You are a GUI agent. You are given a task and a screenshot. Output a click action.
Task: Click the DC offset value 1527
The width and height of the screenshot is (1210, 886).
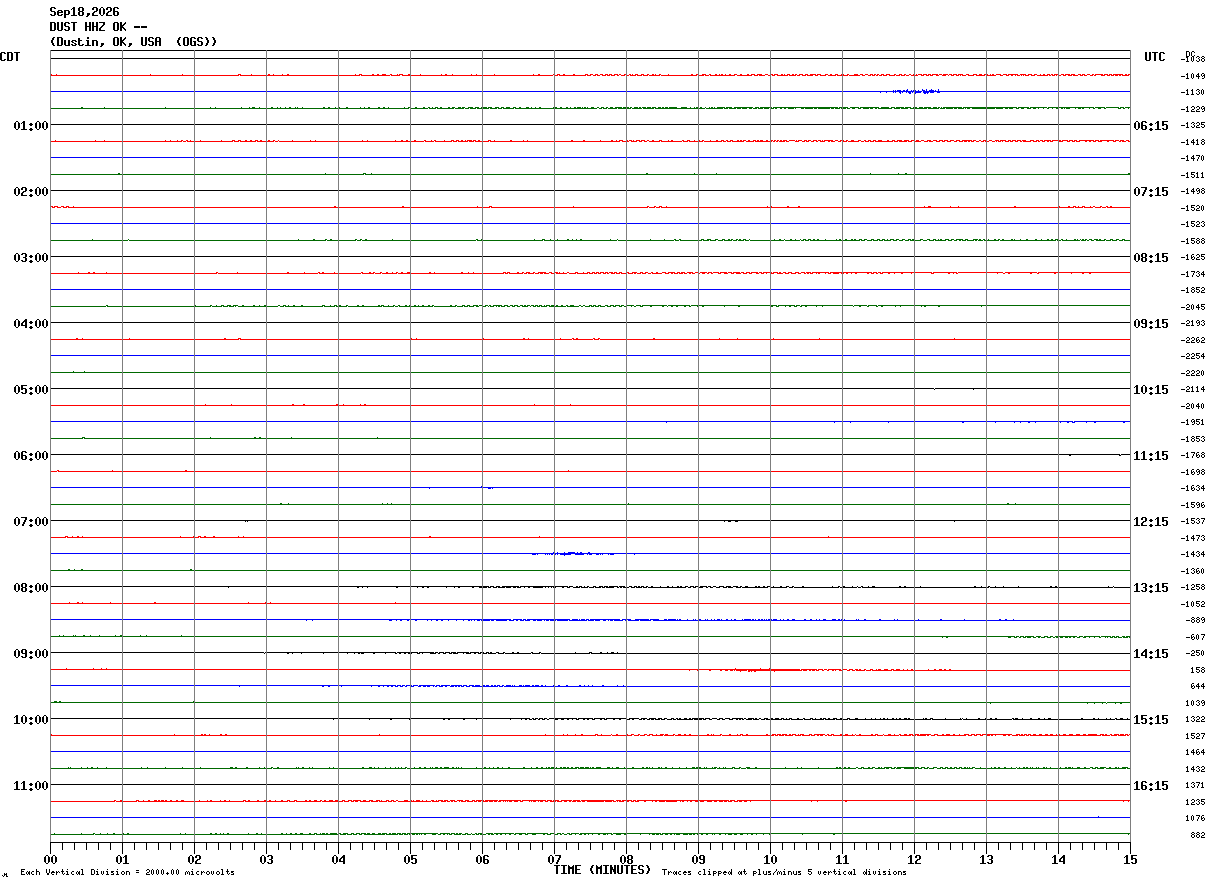1195,736
